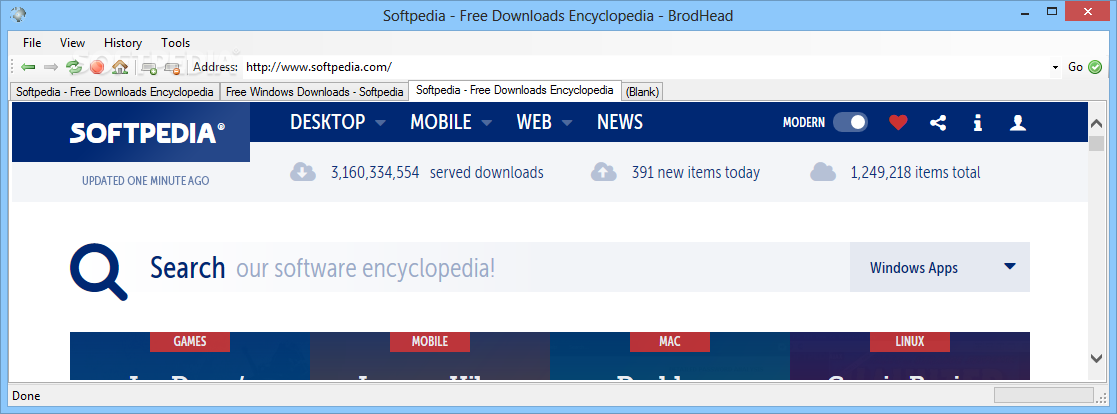This screenshot has height=414, width=1117.
Task: Click the SOFTPEDIA logo
Action: point(147,133)
